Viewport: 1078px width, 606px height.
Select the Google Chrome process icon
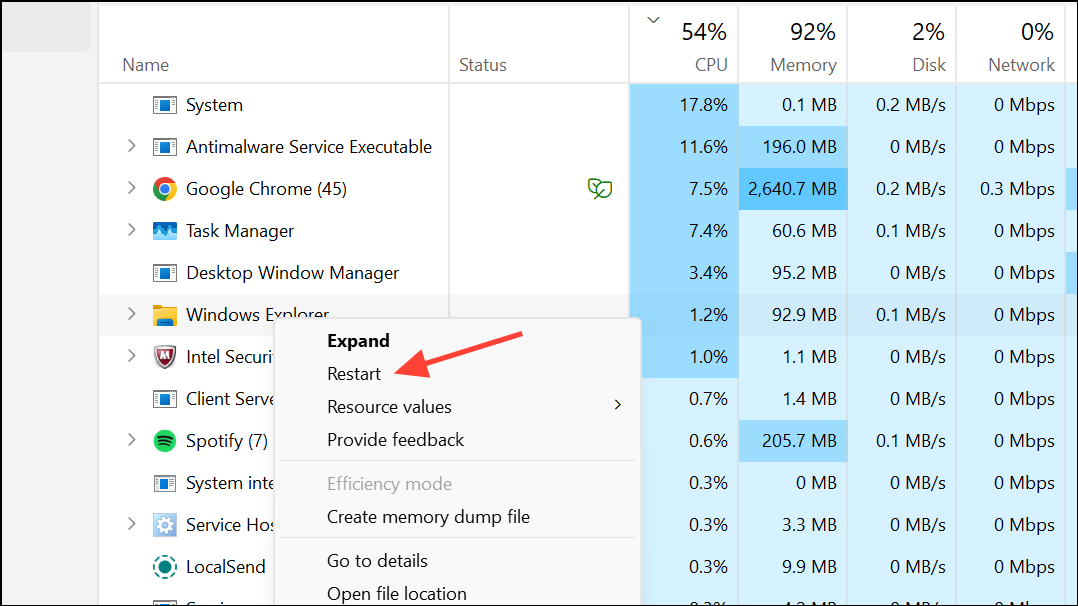point(166,188)
